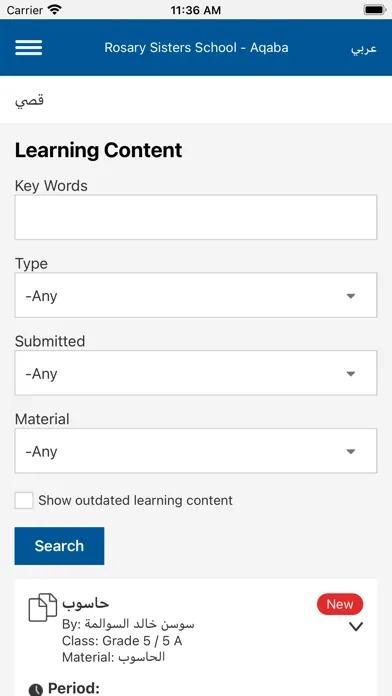Tap the Wi-Fi status icon

pyautogui.click(x=55, y=10)
